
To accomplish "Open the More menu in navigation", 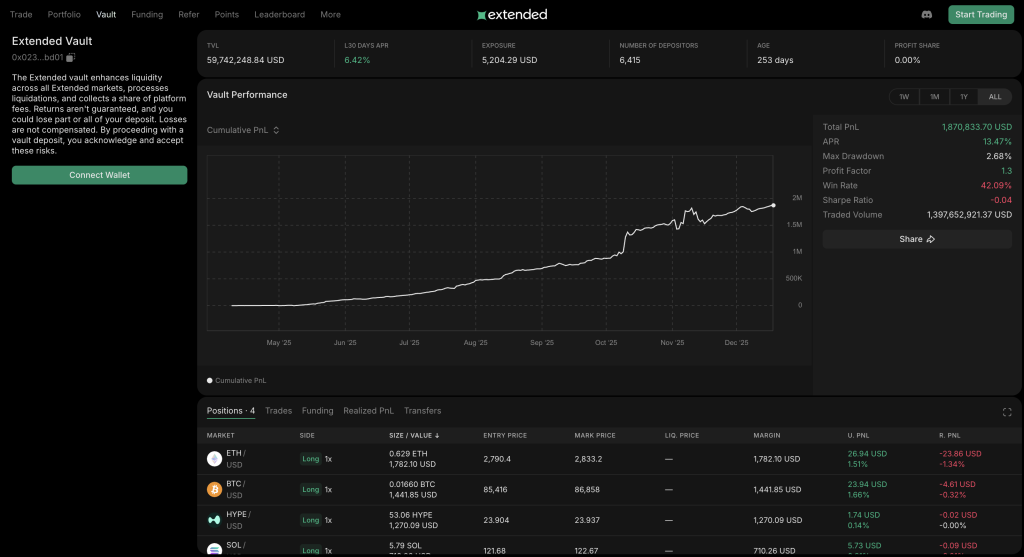I will (x=330, y=15).
